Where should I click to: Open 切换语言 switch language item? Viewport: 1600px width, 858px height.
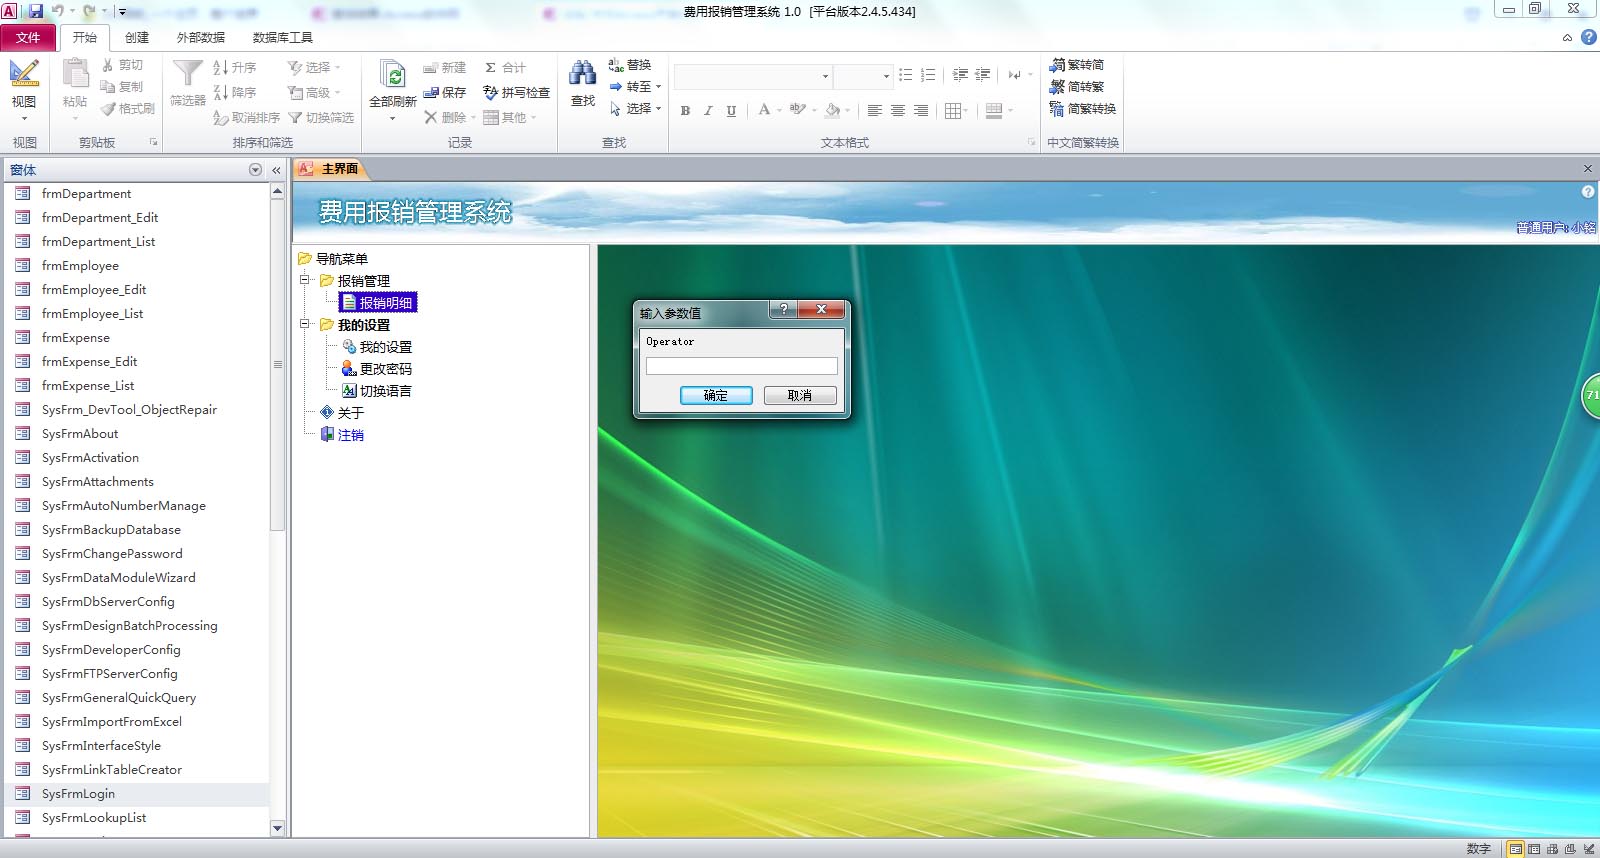(386, 391)
